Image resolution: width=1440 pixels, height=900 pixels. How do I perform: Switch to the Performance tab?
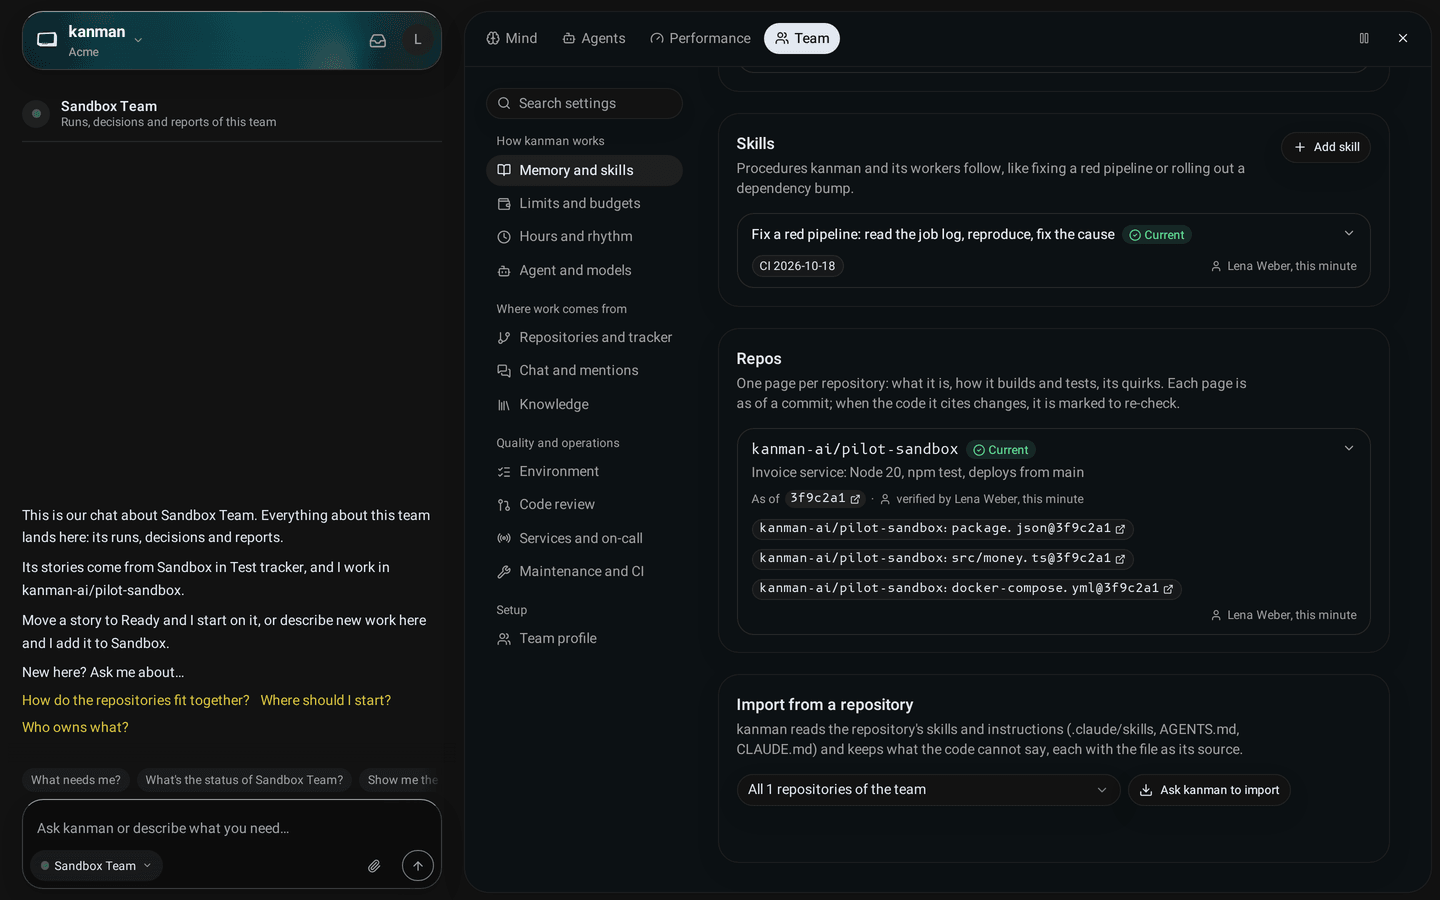(700, 38)
